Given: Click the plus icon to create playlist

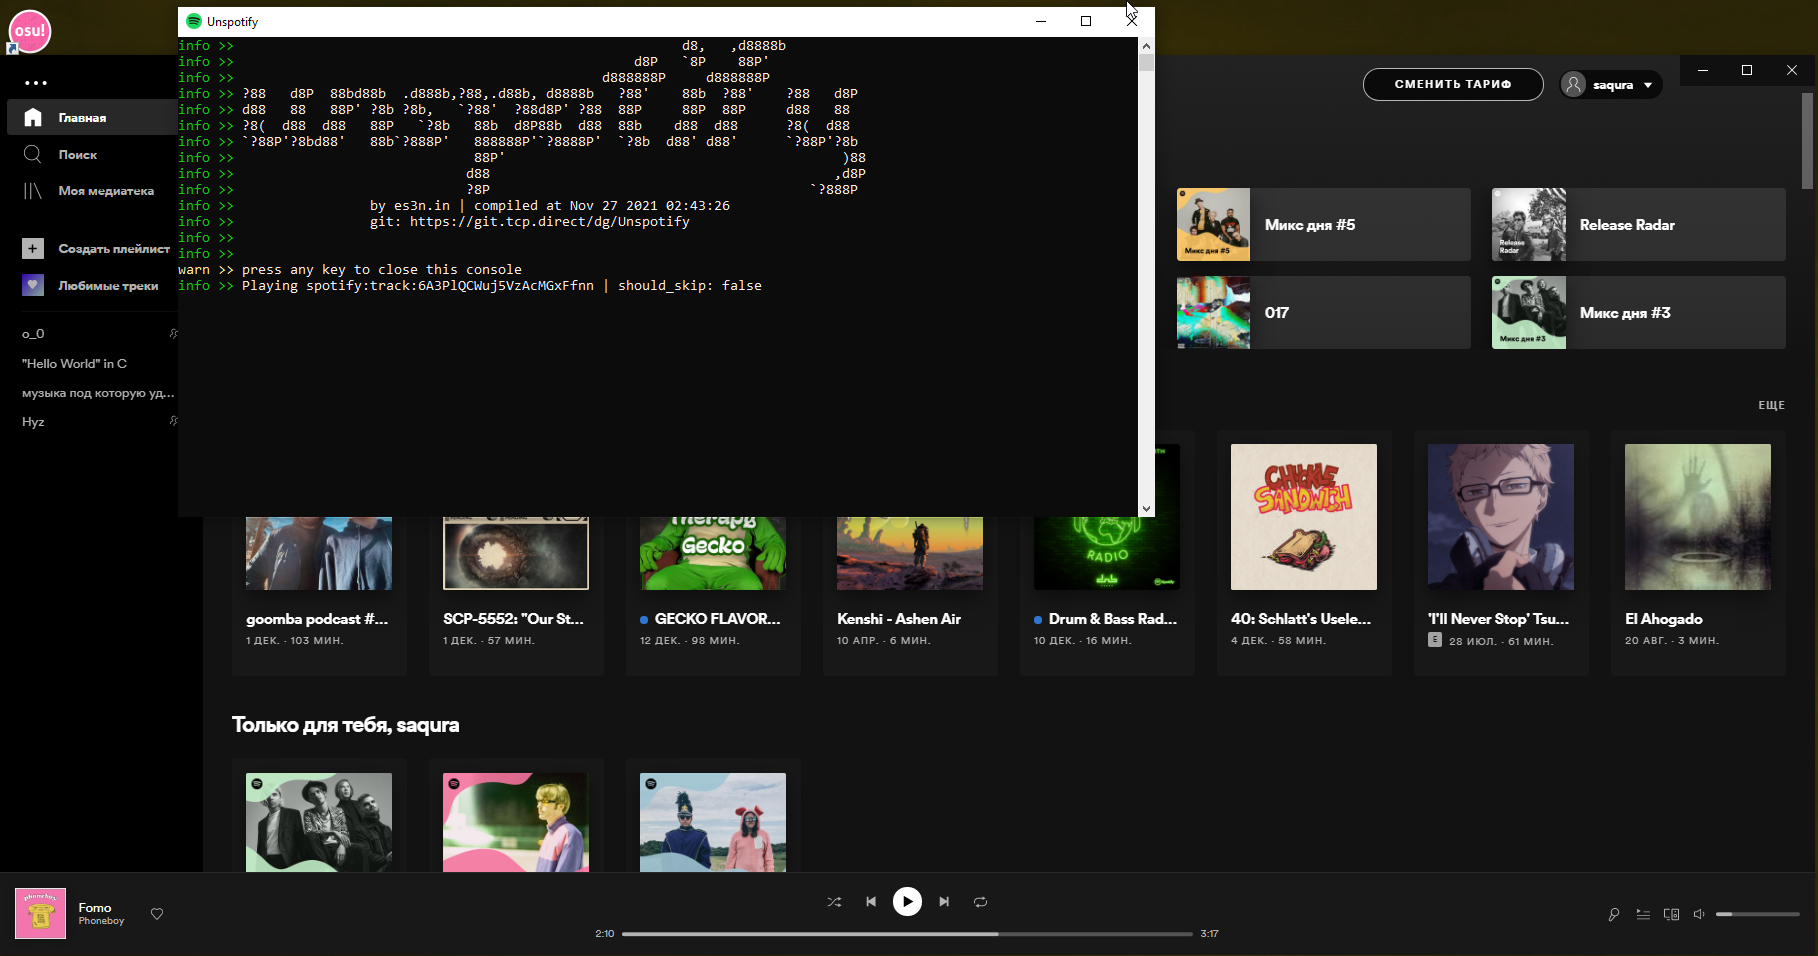Looking at the screenshot, I should point(33,248).
